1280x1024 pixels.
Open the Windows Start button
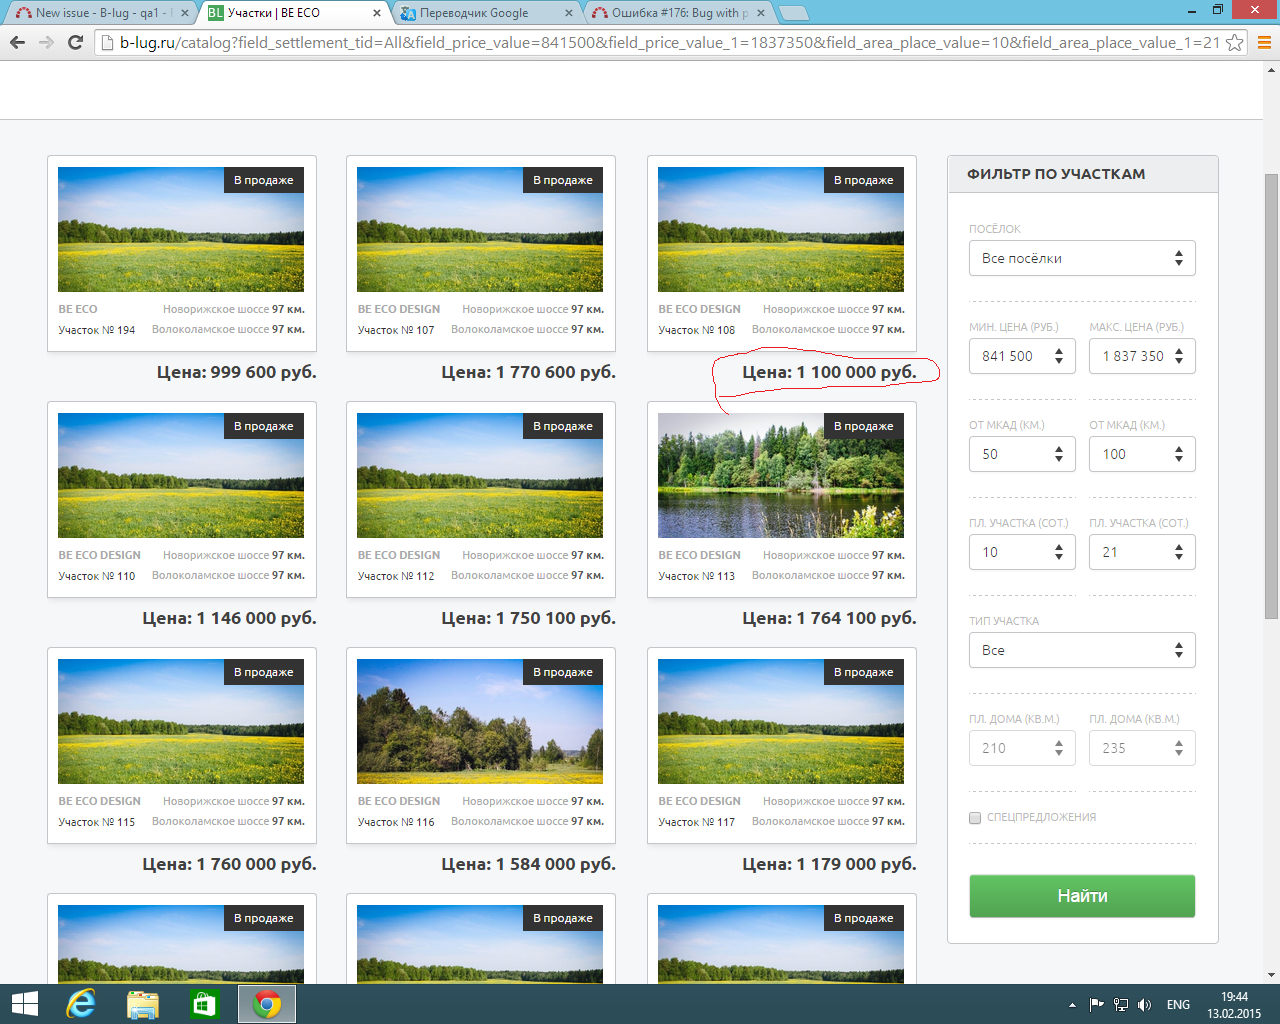[x=24, y=1004]
